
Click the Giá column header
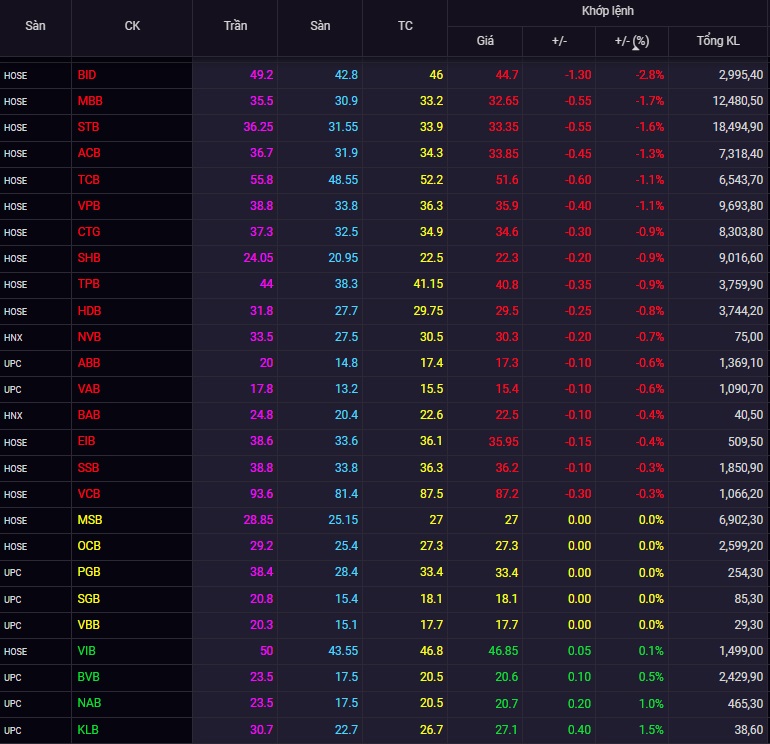pos(485,41)
